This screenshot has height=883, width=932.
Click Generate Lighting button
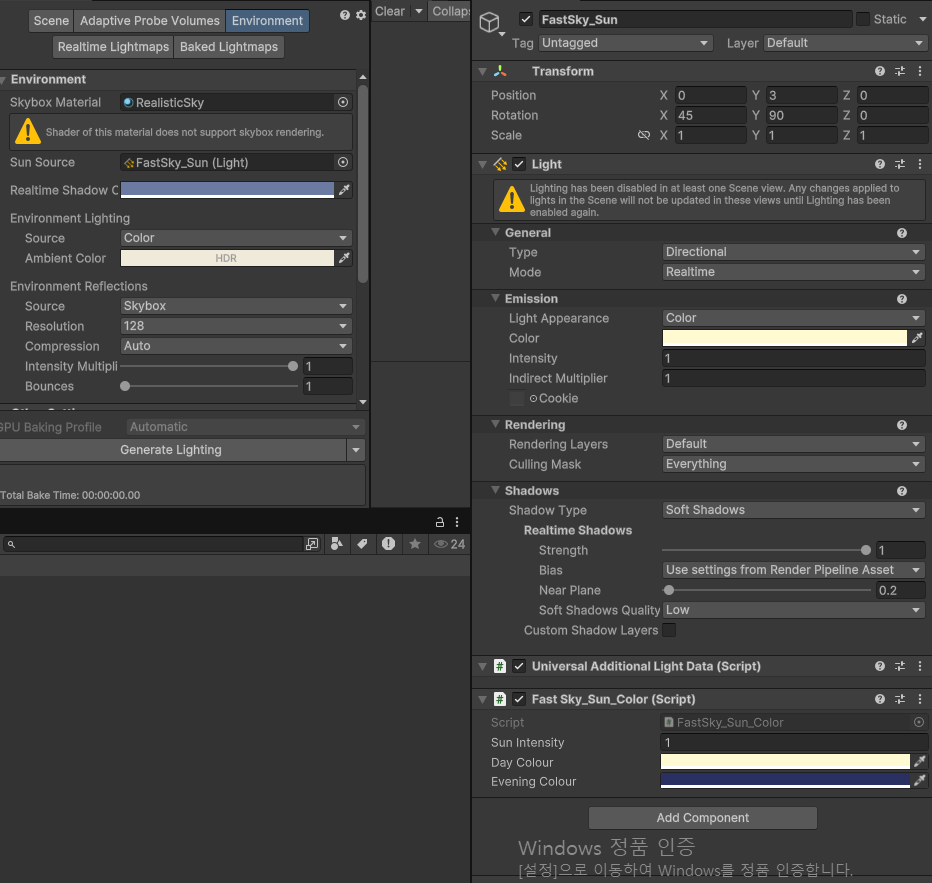click(x=171, y=450)
